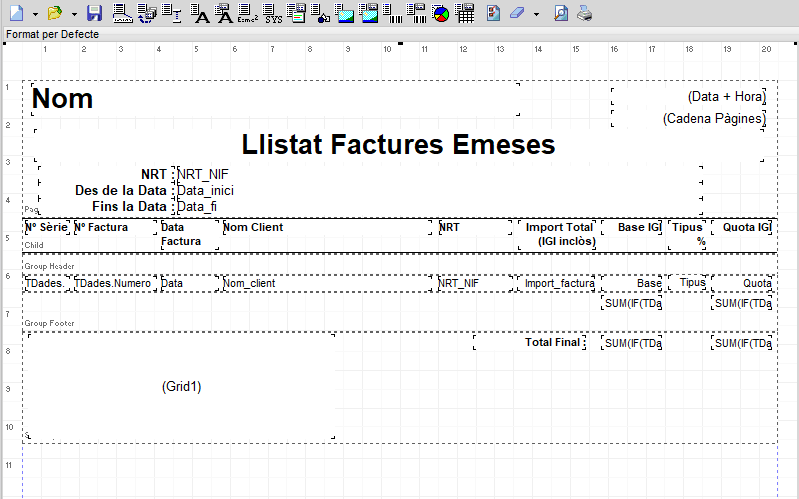
Task: Select the 'Format per Defecte' tab
Action: coord(52,34)
